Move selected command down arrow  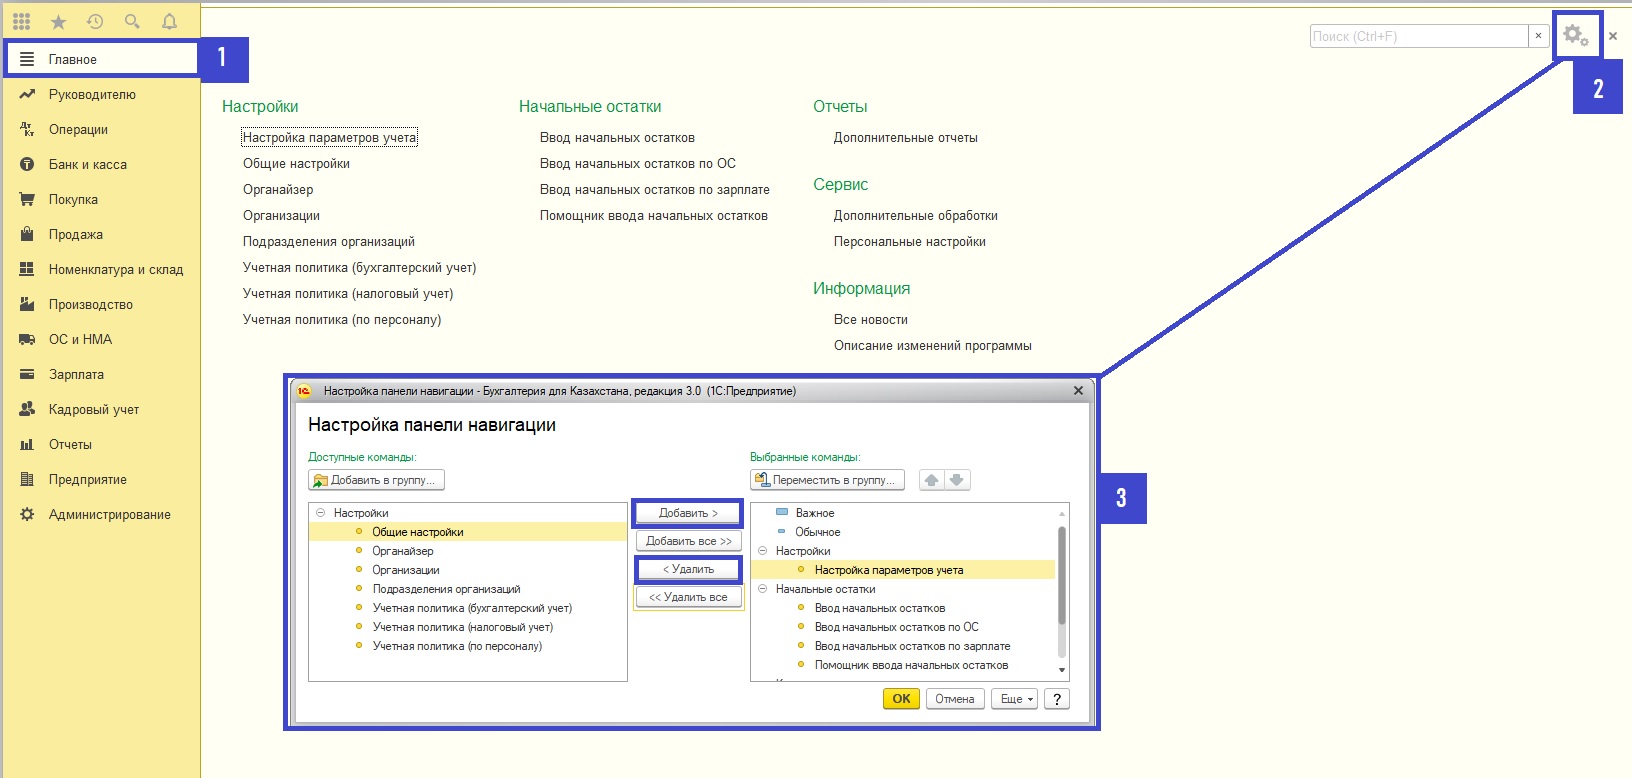coord(957,480)
